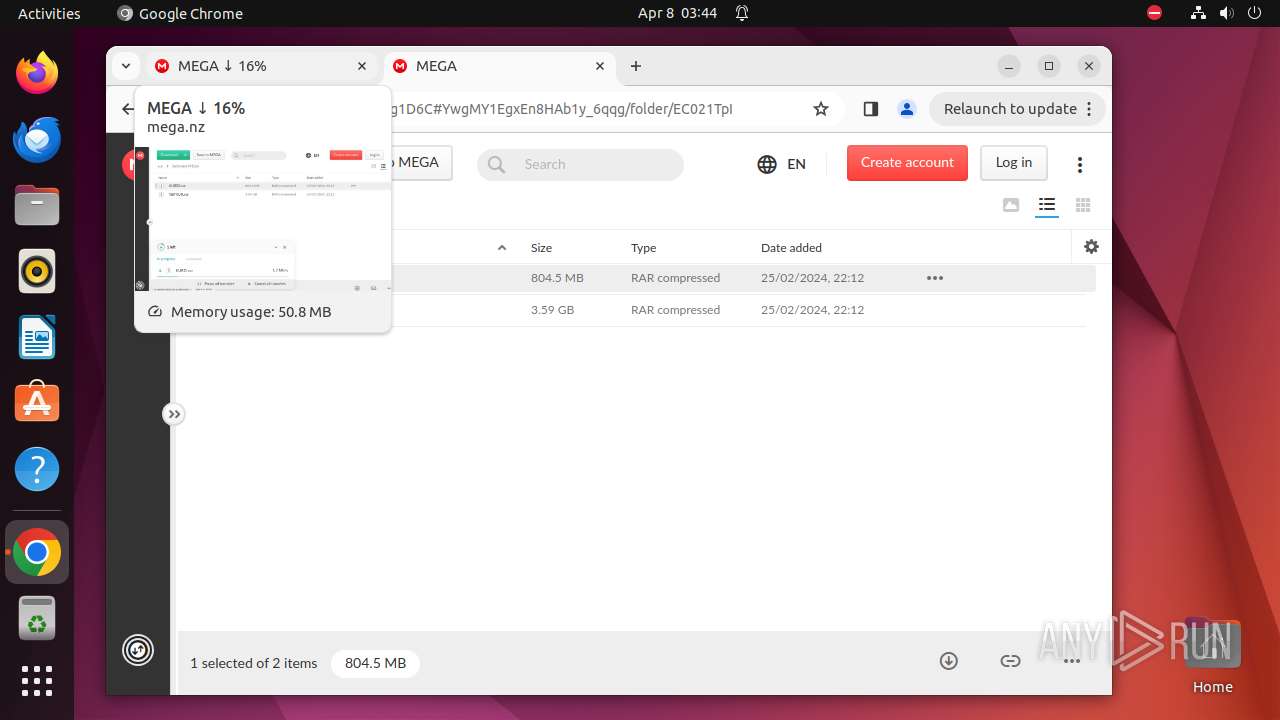This screenshot has height=720, width=1280.
Task: Open the power tray icon
Action: pyautogui.click(x=1254, y=13)
